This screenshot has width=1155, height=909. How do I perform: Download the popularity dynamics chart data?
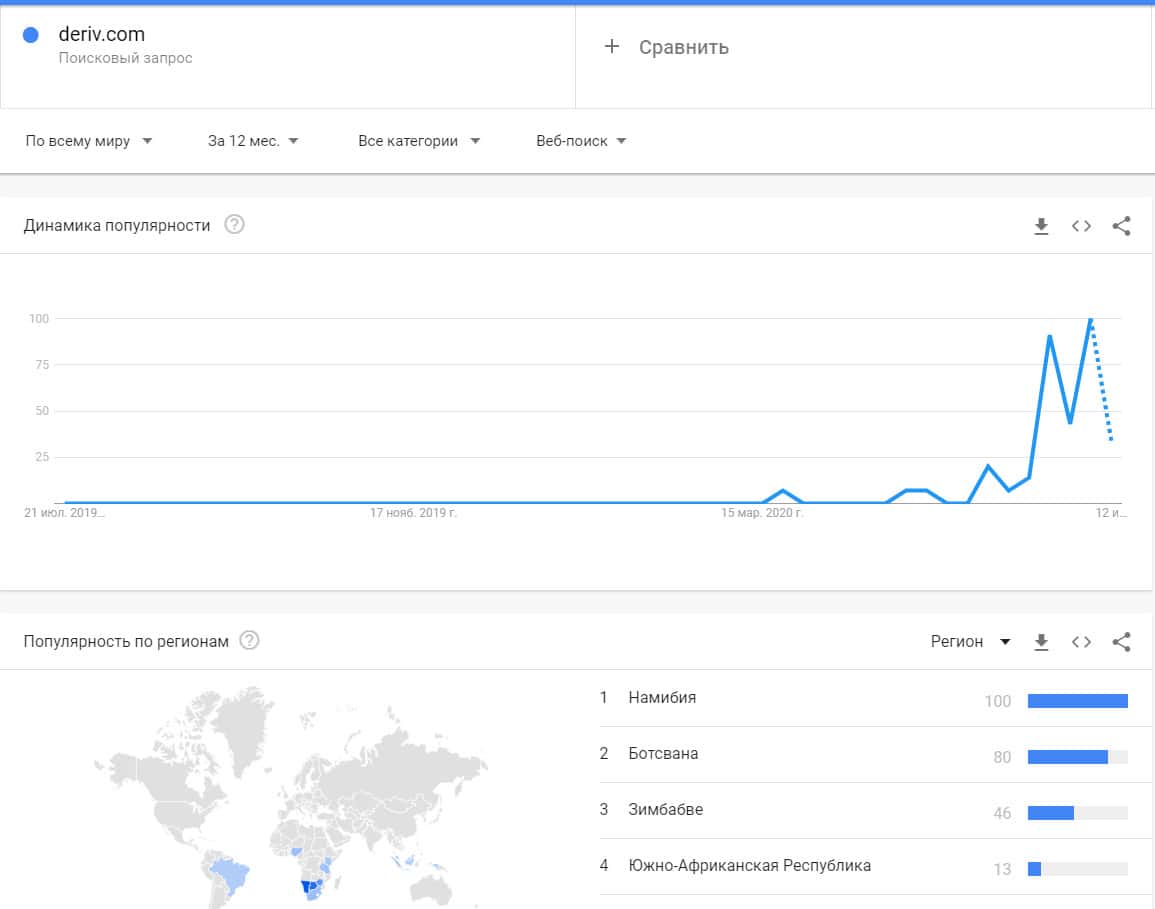tap(1041, 226)
